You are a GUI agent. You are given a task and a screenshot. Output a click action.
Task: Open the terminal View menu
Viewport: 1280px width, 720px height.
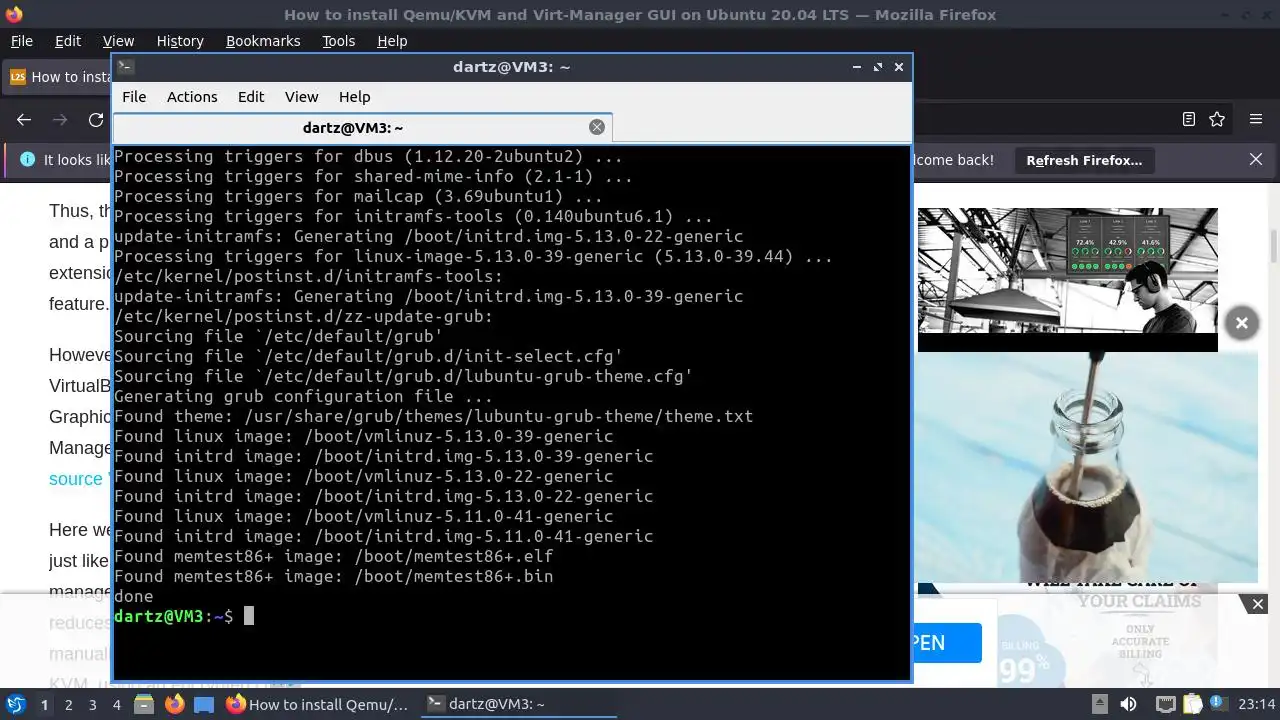pos(301,97)
